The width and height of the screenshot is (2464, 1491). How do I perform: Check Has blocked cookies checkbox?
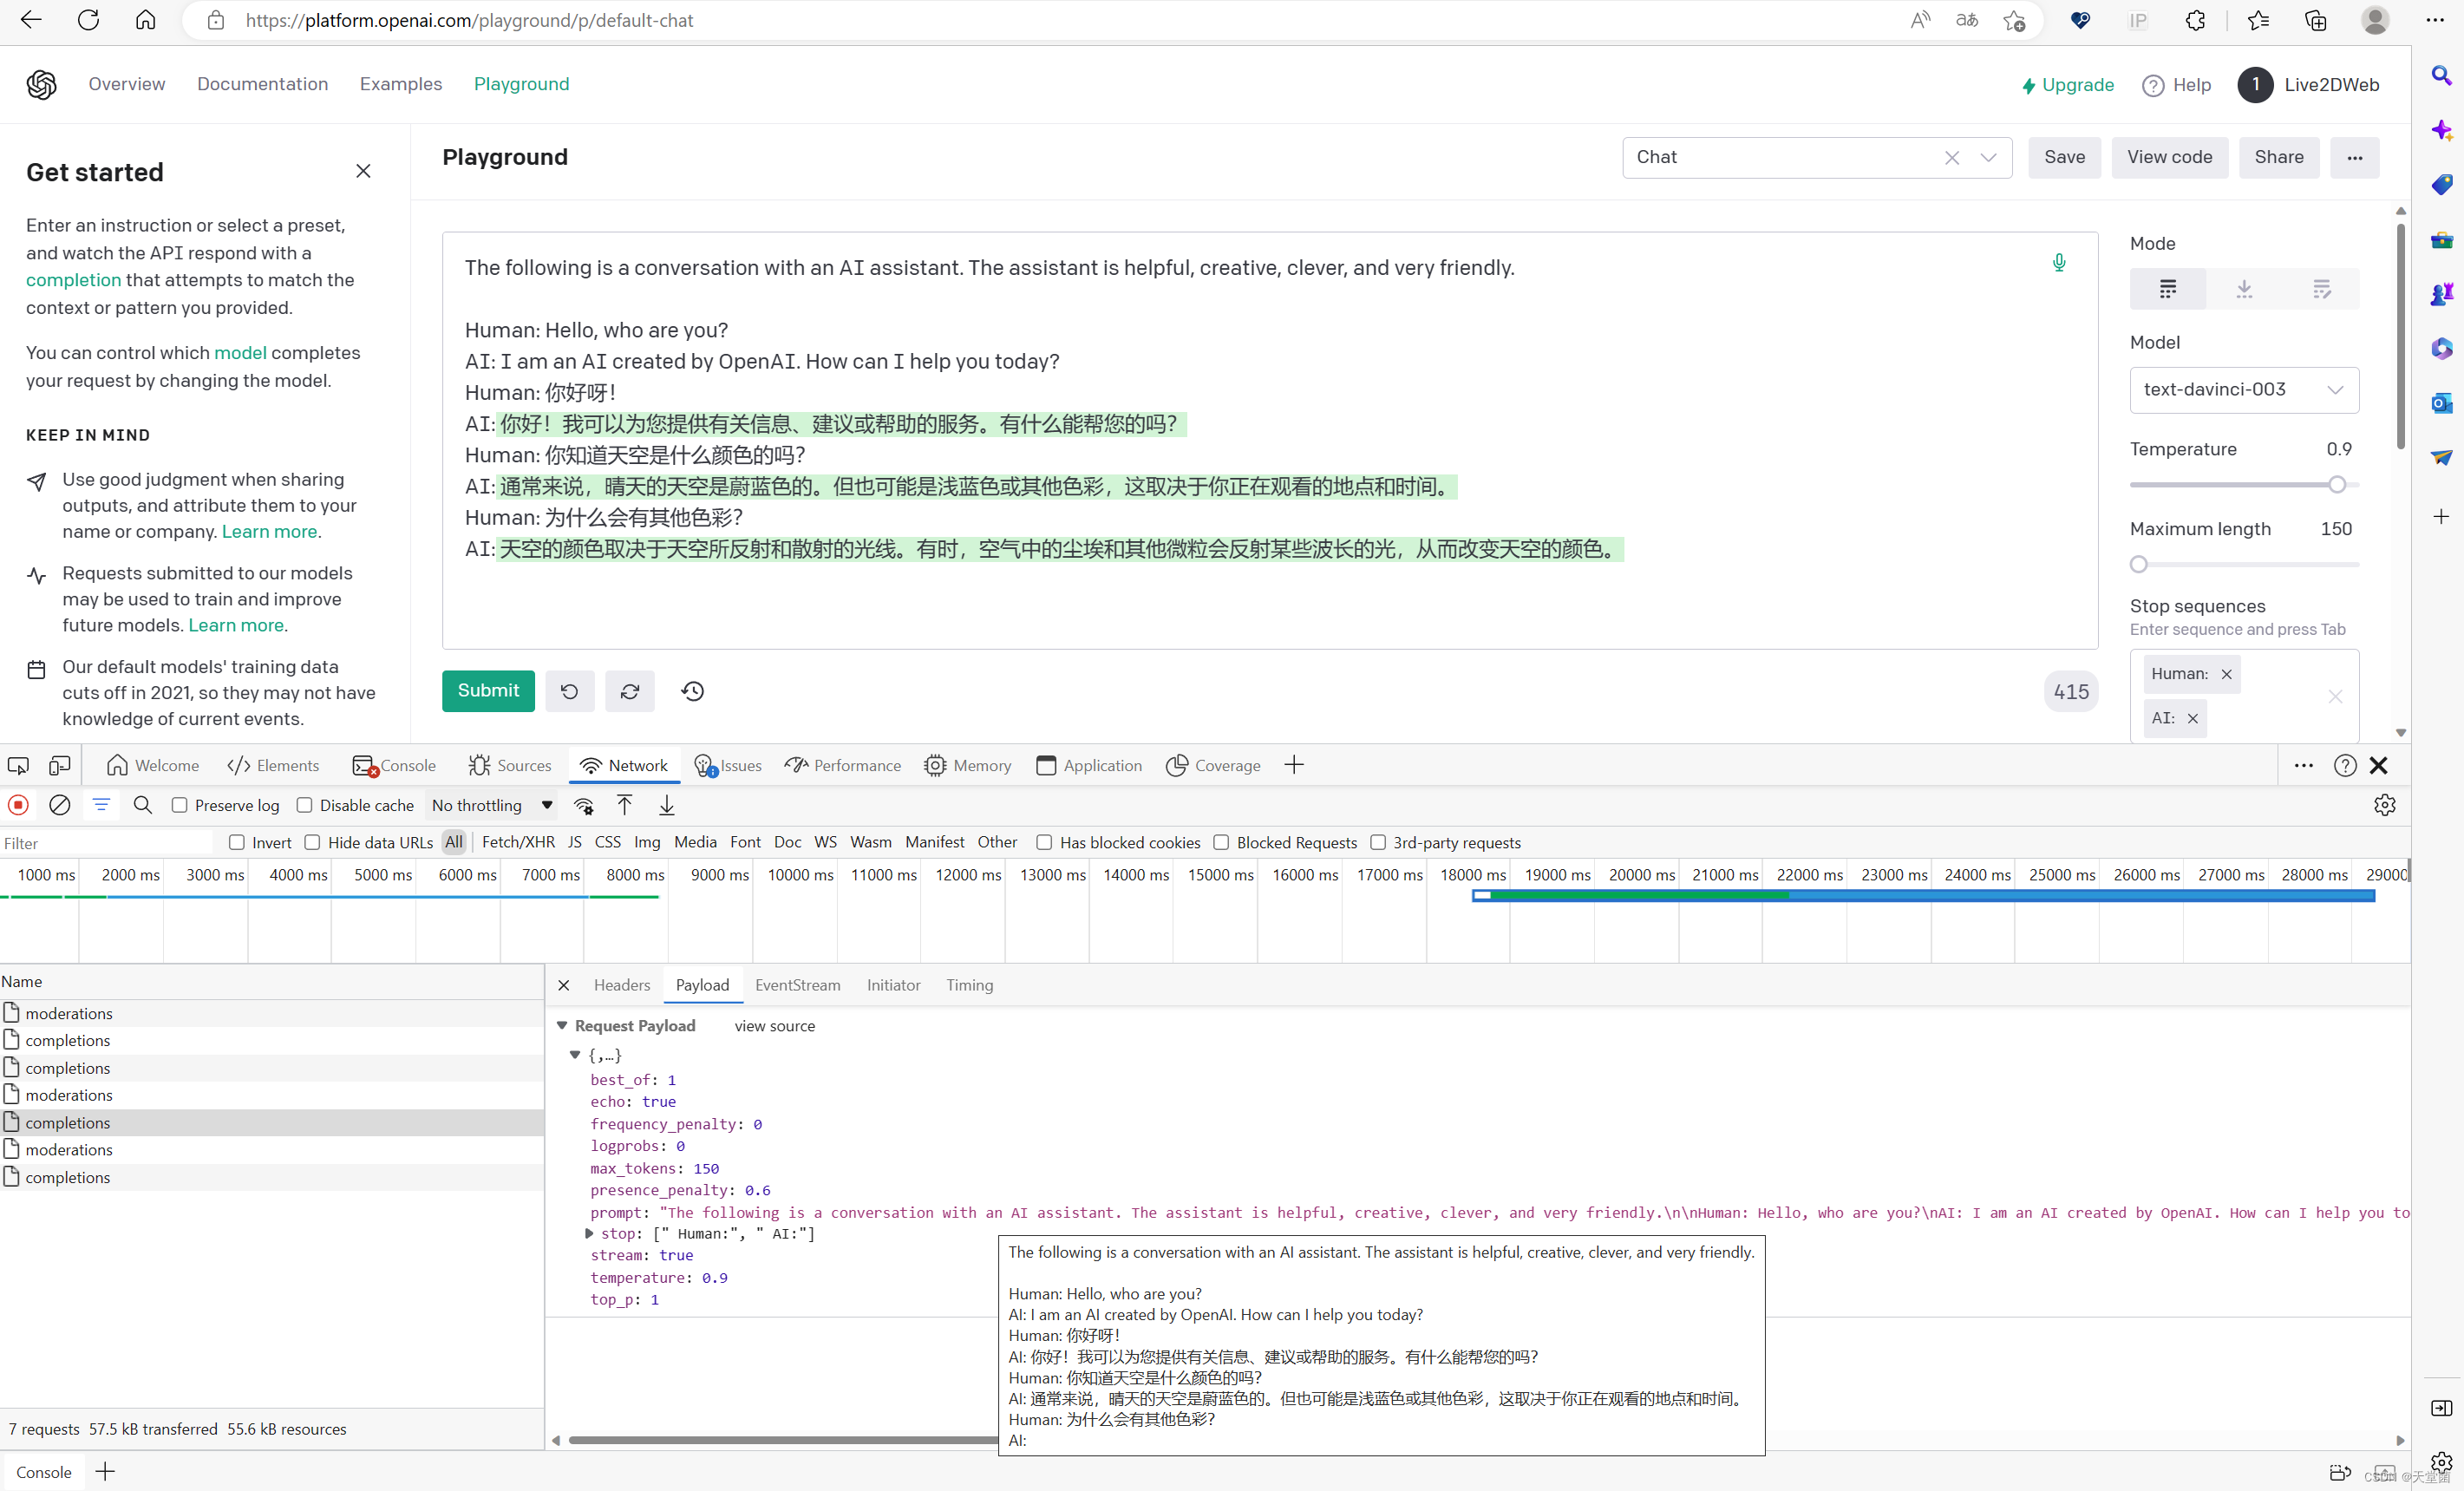[x=1044, y=843]
